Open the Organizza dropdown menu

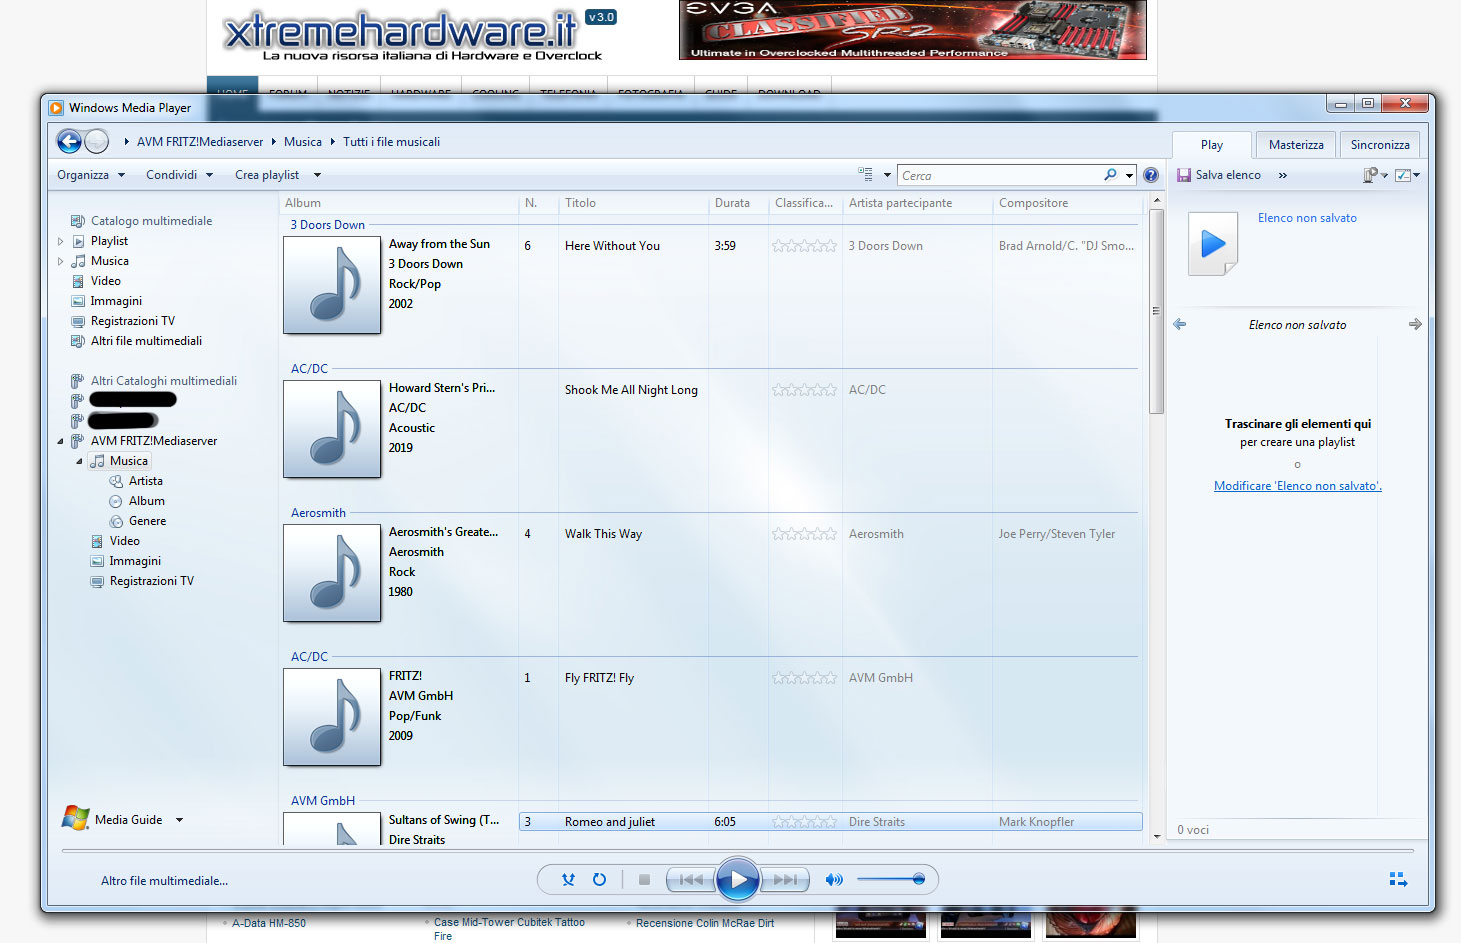point(91,175)
